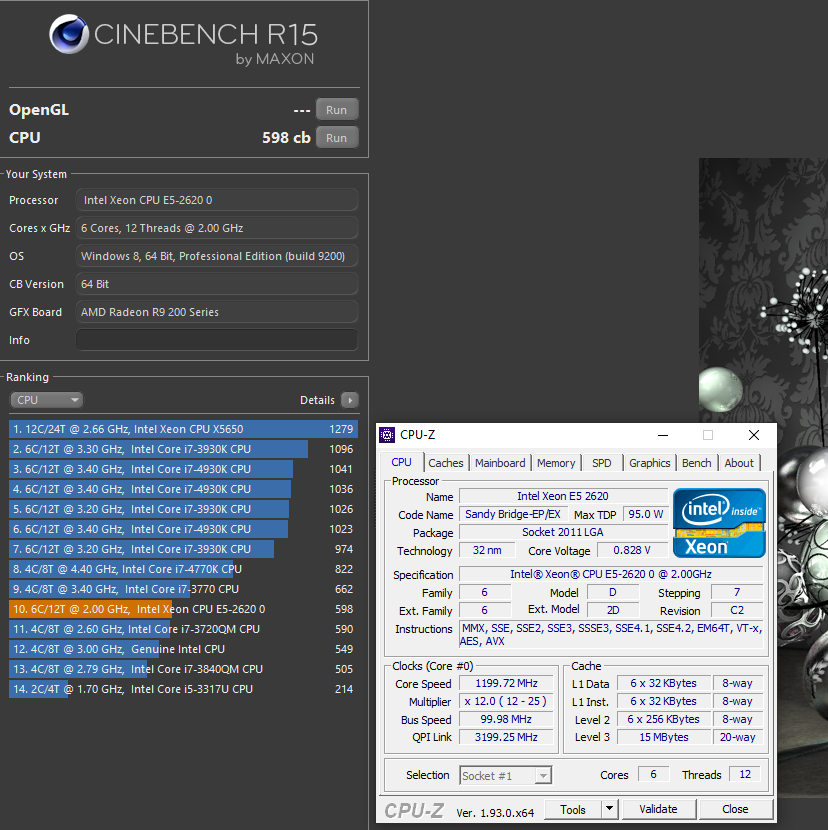Click the Bus Speed value 99.98 MHz

pyautogui.click(x=506, y=719)
